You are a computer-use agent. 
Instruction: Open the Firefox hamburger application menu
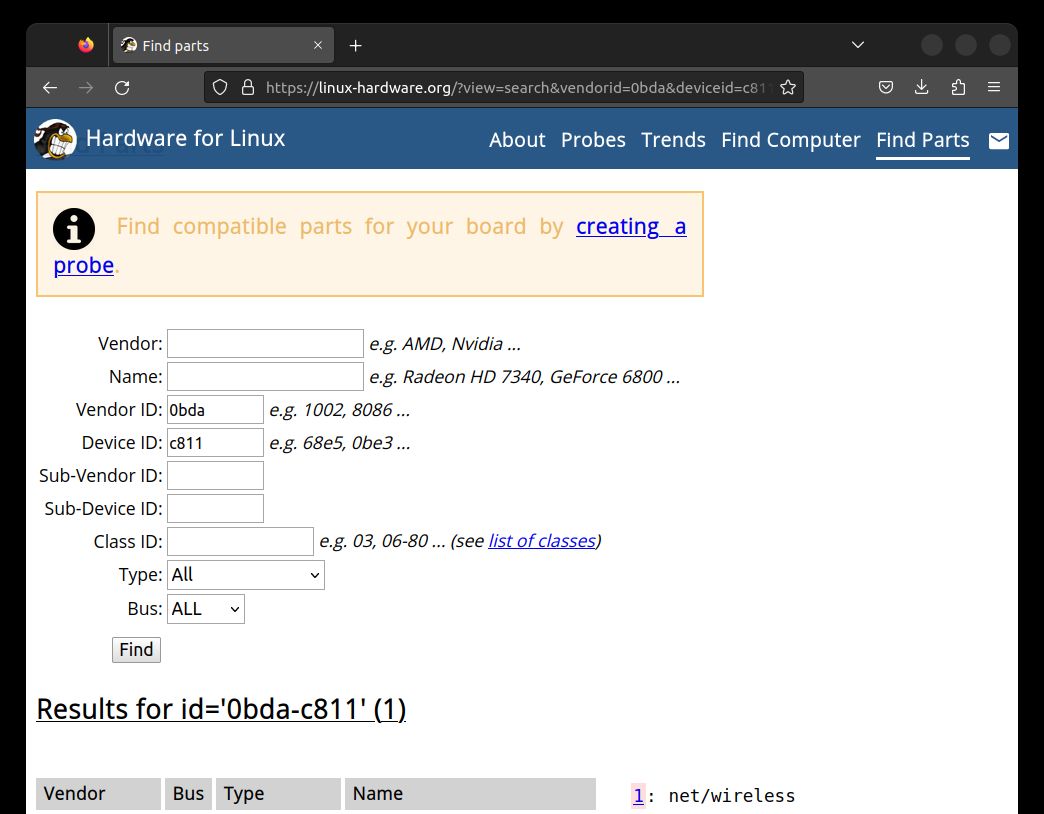[x=994, y=88]
